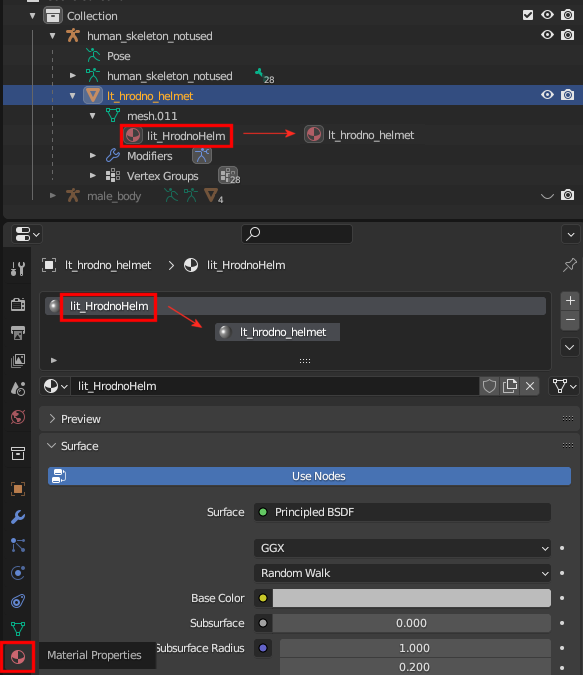Image resolution: width=583 pixels, height=675 pixels.
Task: Duplicate material with the new material icon
Action: (510, 386)
